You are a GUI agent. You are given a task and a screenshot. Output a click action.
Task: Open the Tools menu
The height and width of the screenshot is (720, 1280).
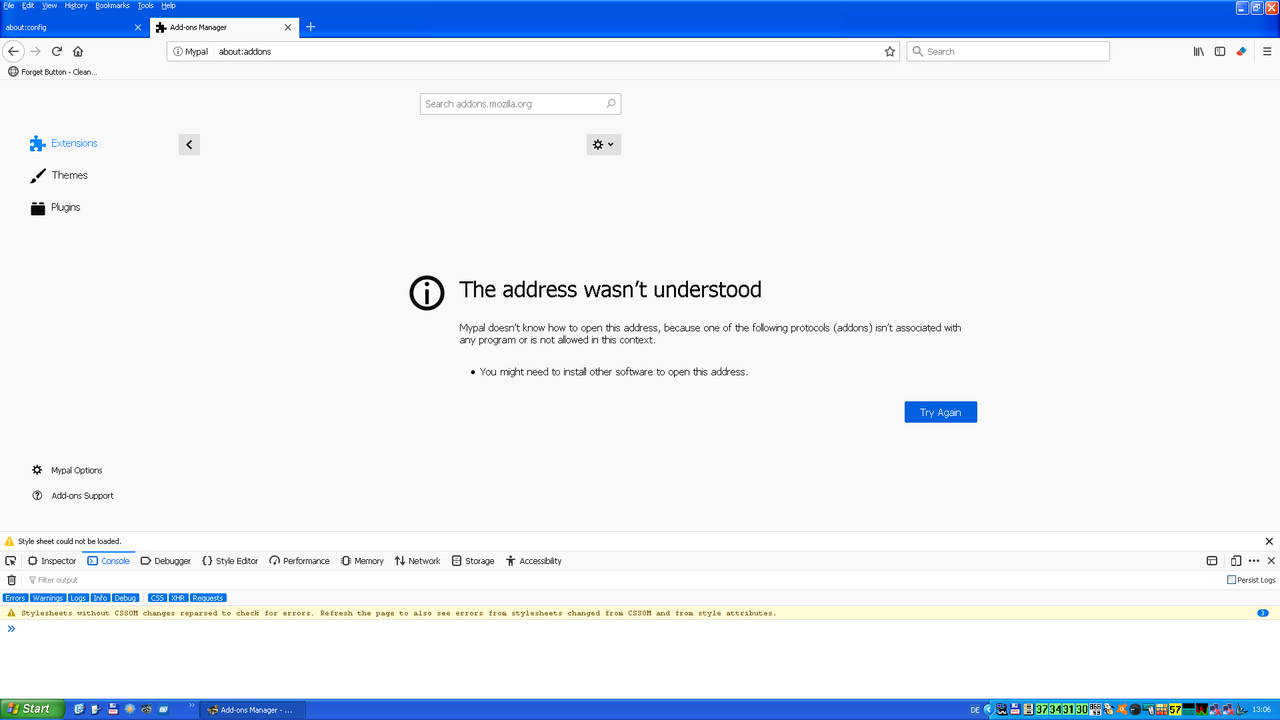coord(146,6)
